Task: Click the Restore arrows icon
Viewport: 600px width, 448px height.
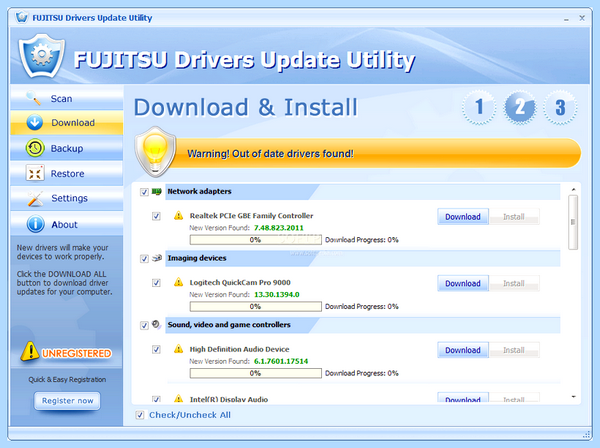Action: (35, 173)
